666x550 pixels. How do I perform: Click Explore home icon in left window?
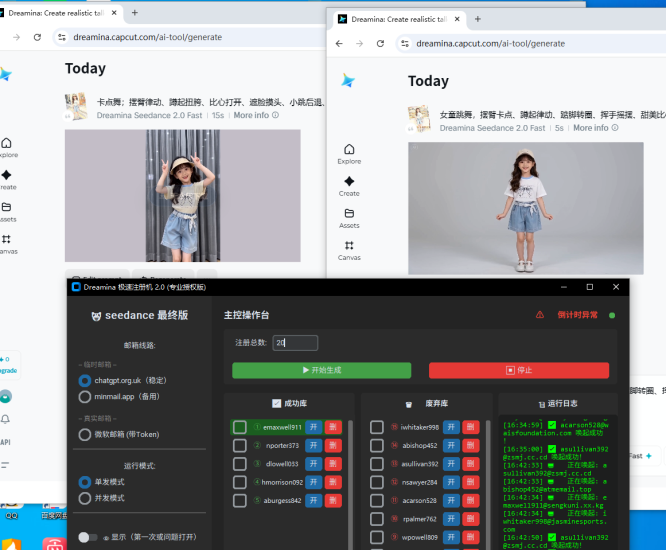(x=6, y=143)
